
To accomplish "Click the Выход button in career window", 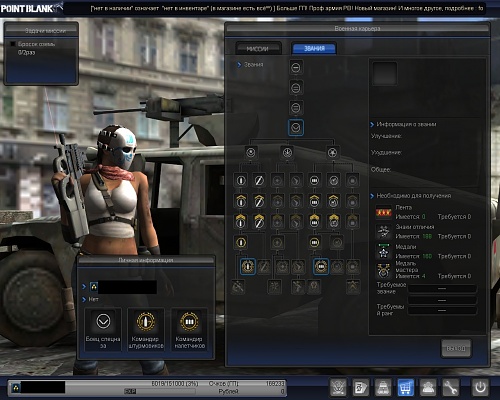I will click(456, 349).
